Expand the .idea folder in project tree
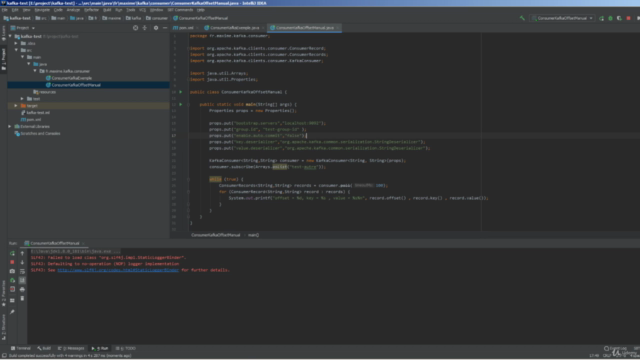640x360 pixels. (x=16, y=43)
